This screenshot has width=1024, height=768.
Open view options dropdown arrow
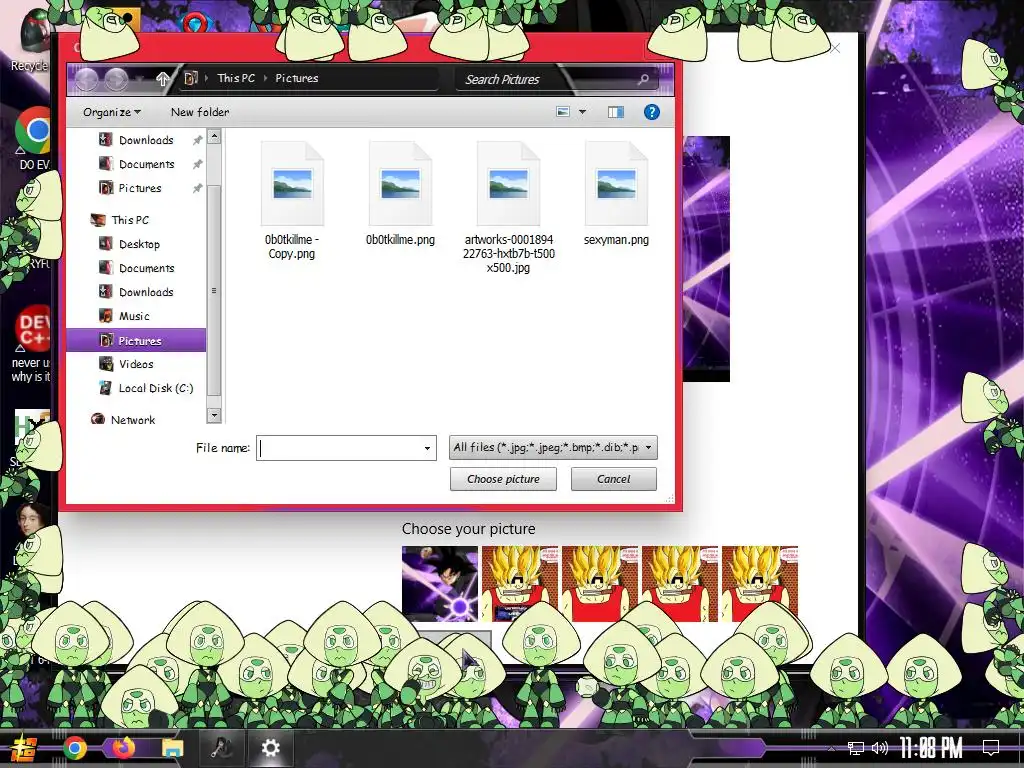point(583,112)
